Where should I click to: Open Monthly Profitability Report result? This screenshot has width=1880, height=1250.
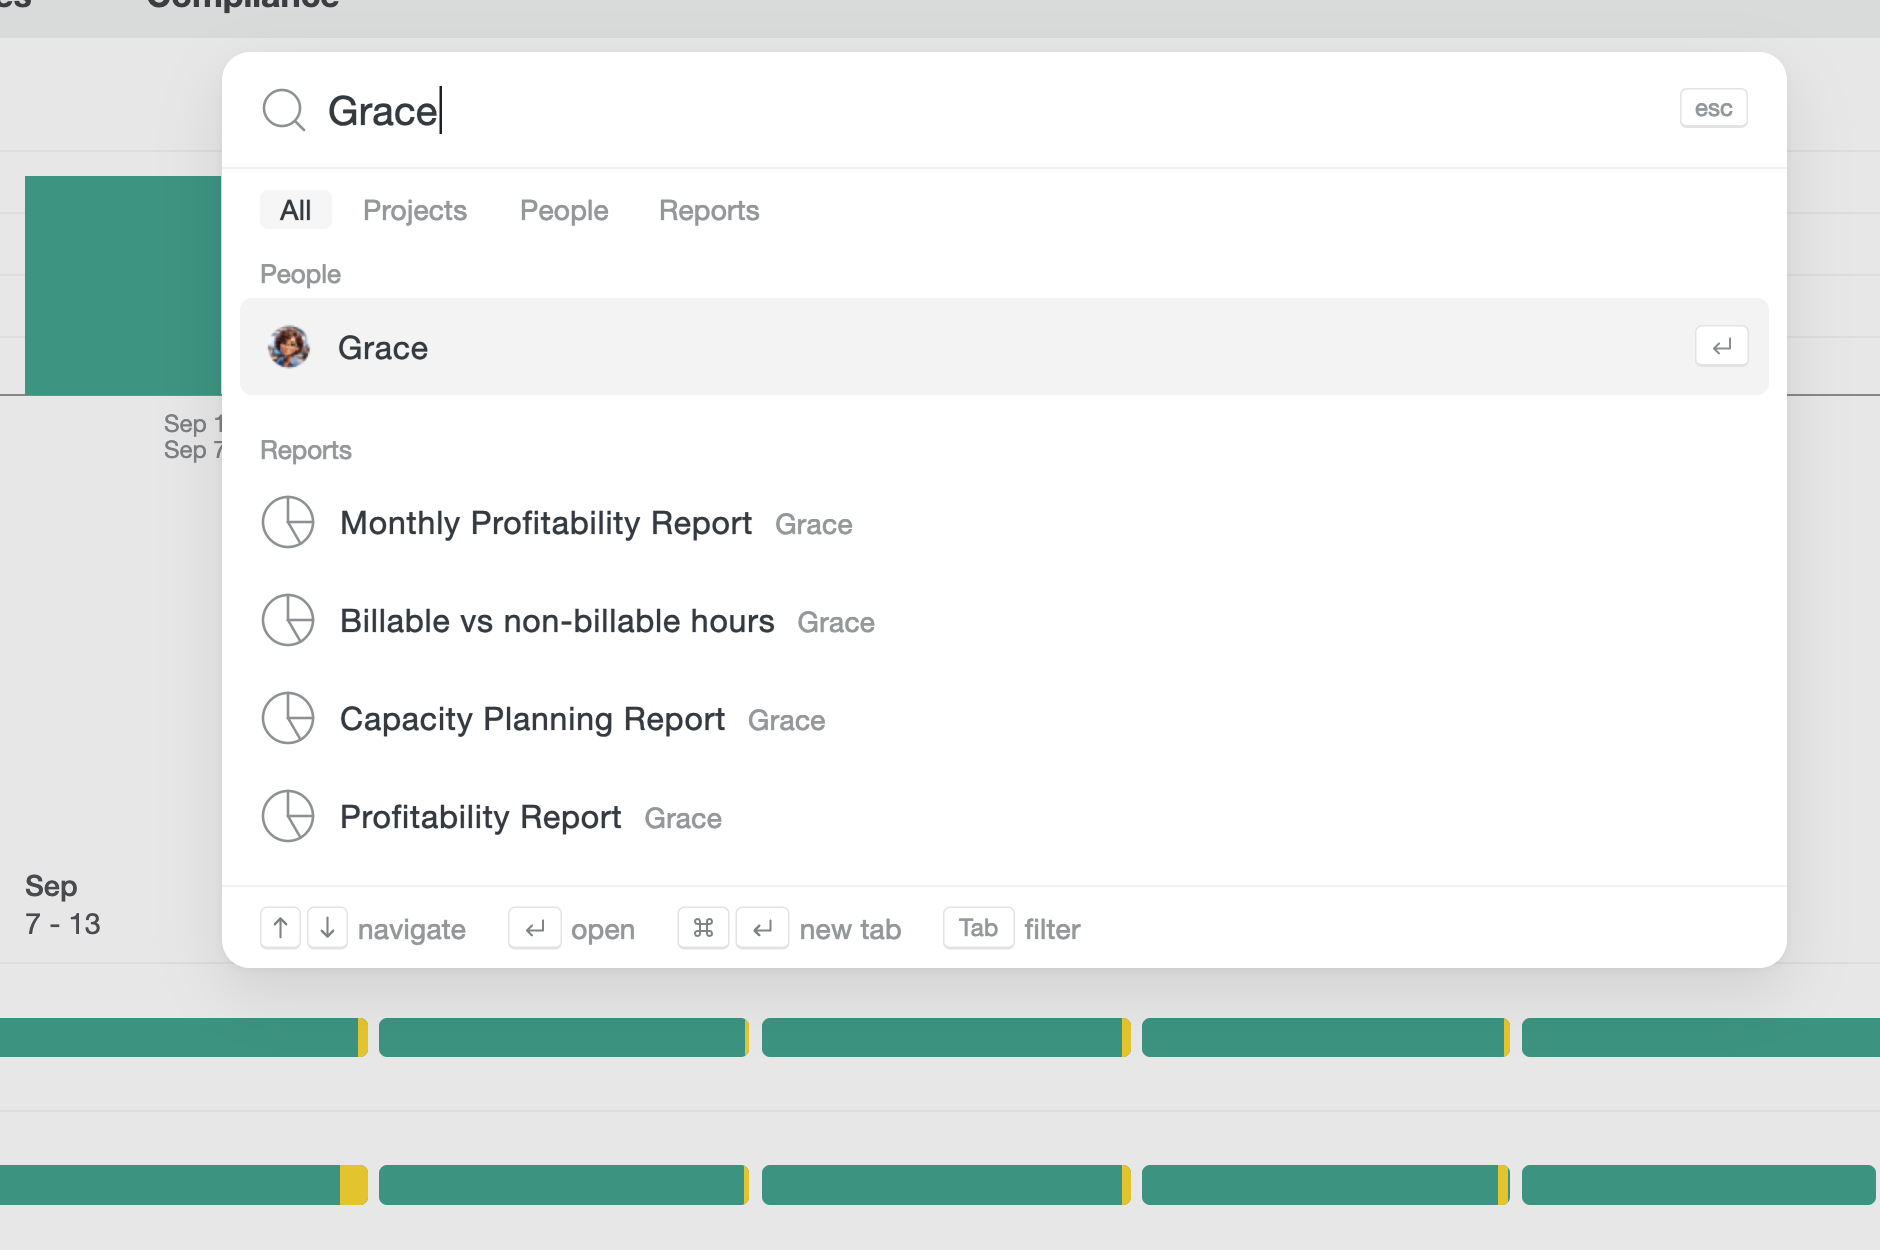point(1004,522)
